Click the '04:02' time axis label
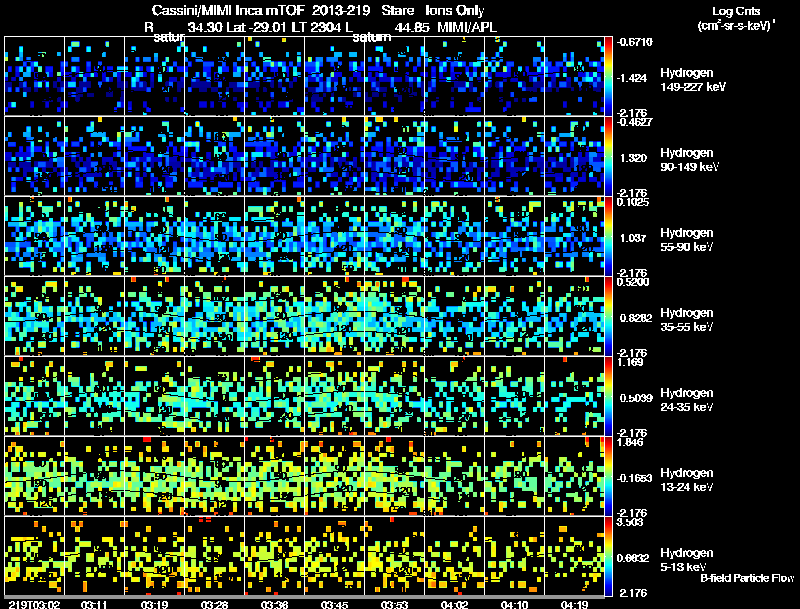The image size is (800, 609). point(454,604)
